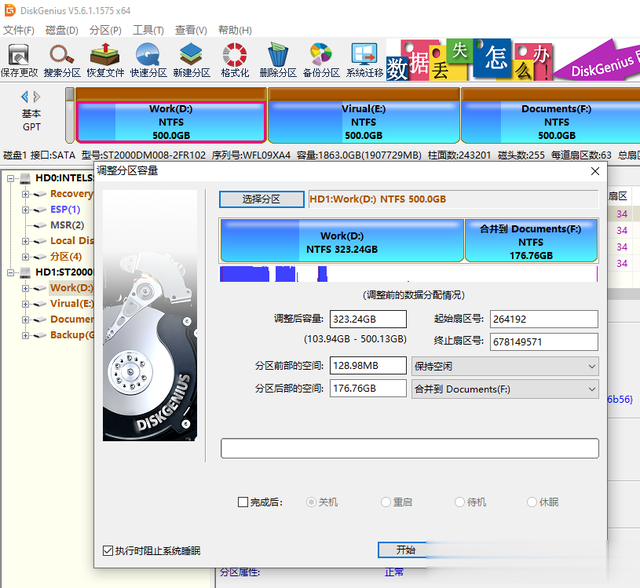Start the System Migration (系统迁移) tool

[x=364, y=60]
